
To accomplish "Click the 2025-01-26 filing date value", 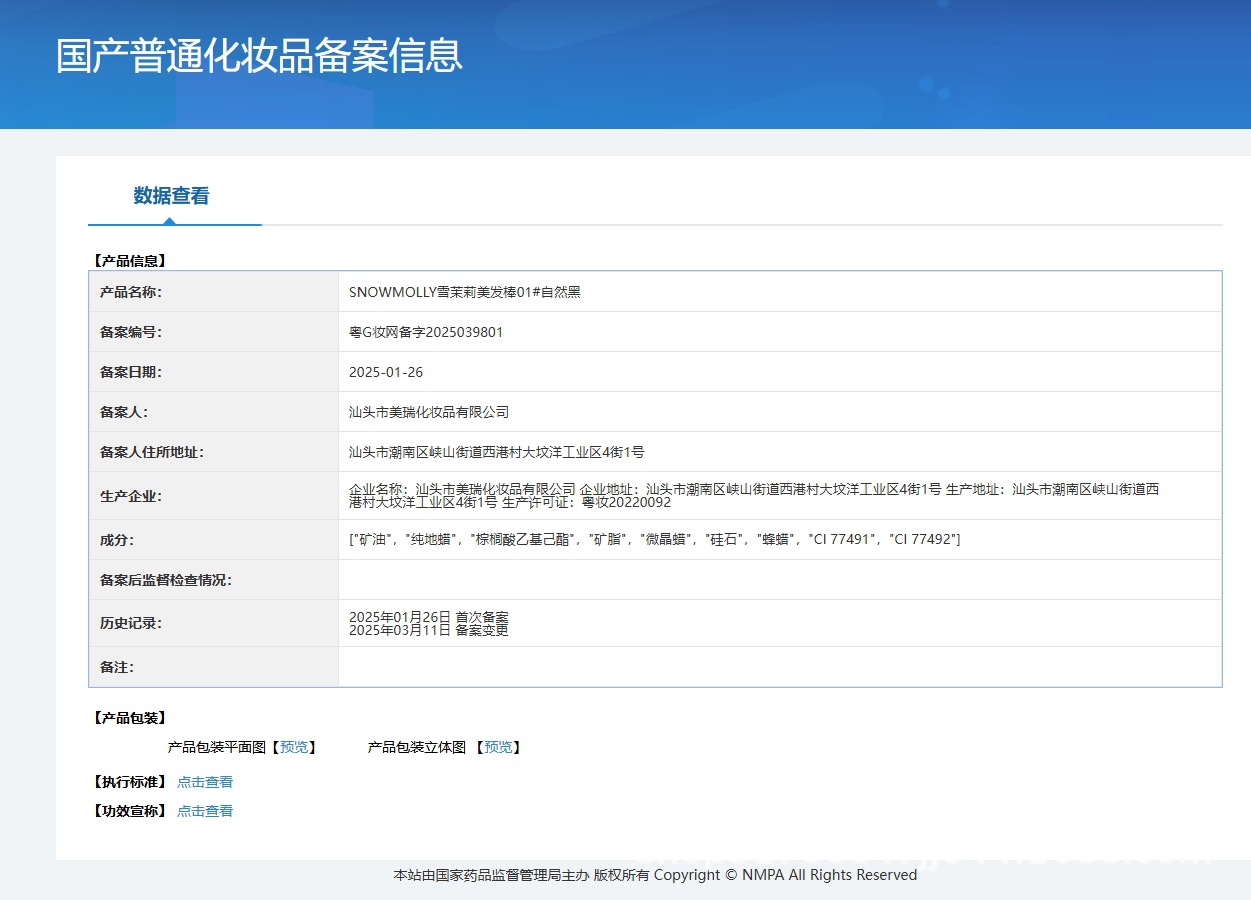I will coord(385,372).
